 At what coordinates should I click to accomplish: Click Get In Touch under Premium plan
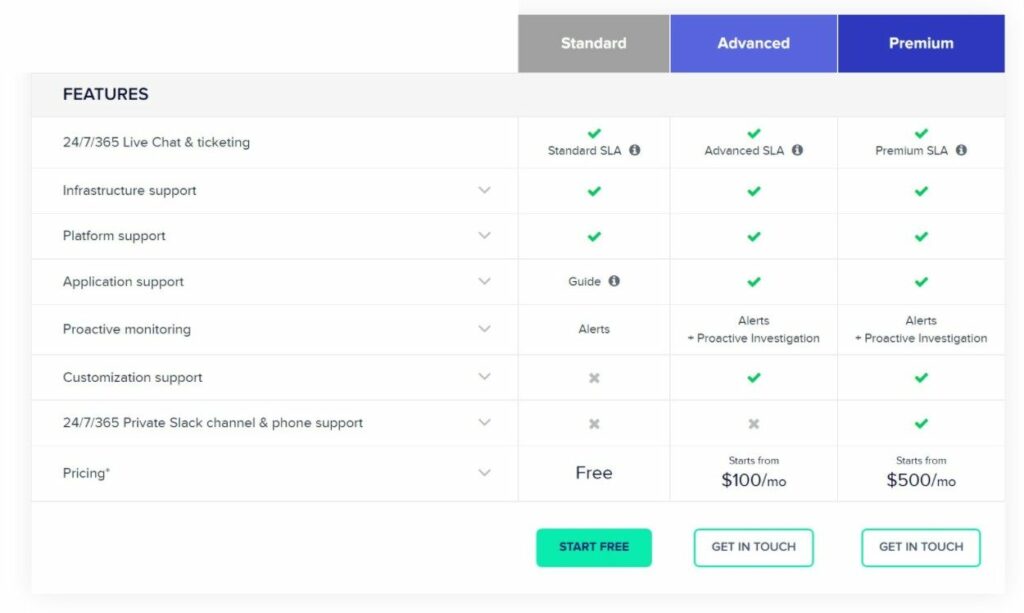921,547
